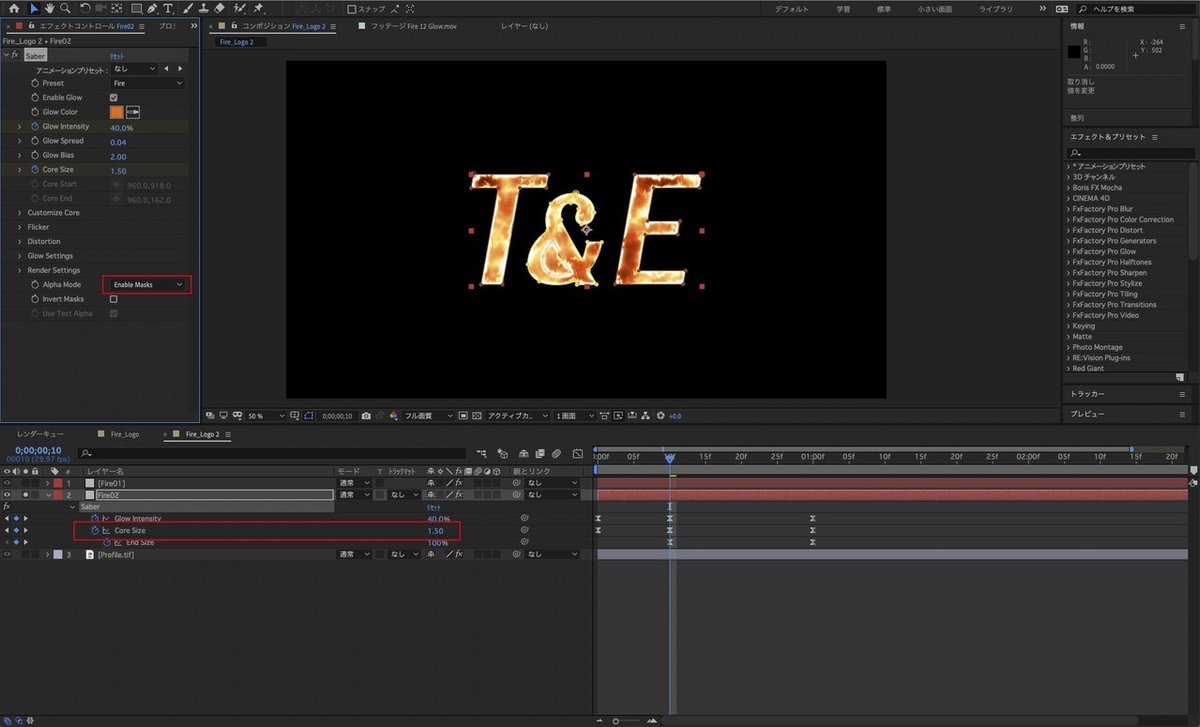Hide the Profile.tif layer eye icon
Viewport: 1200px width, 727px height.
pos(9,554)
